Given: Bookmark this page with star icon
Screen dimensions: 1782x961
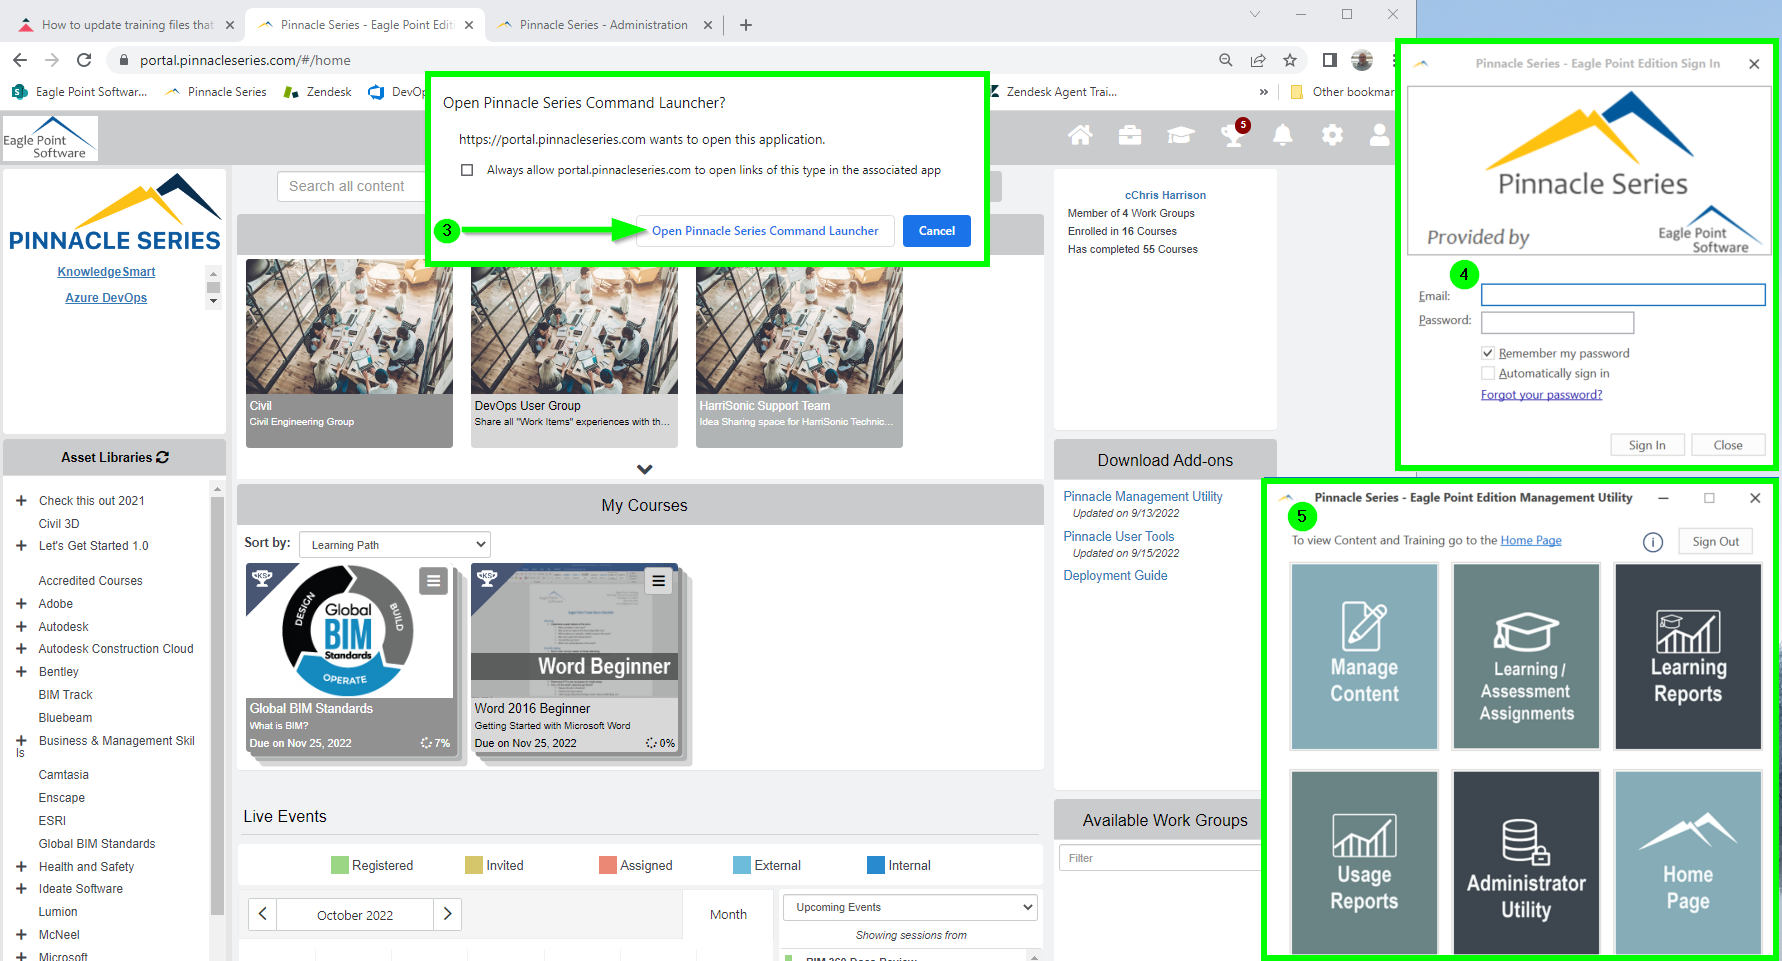Looking at the screenshot, I should pos(1290,60).
